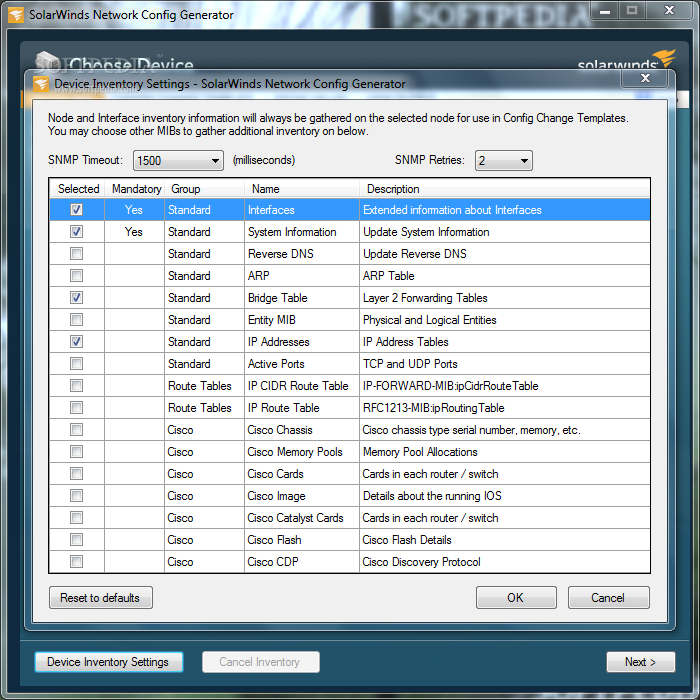Select the 'Cisco Discovery Protocol' cell

click(x=504, y=561)
